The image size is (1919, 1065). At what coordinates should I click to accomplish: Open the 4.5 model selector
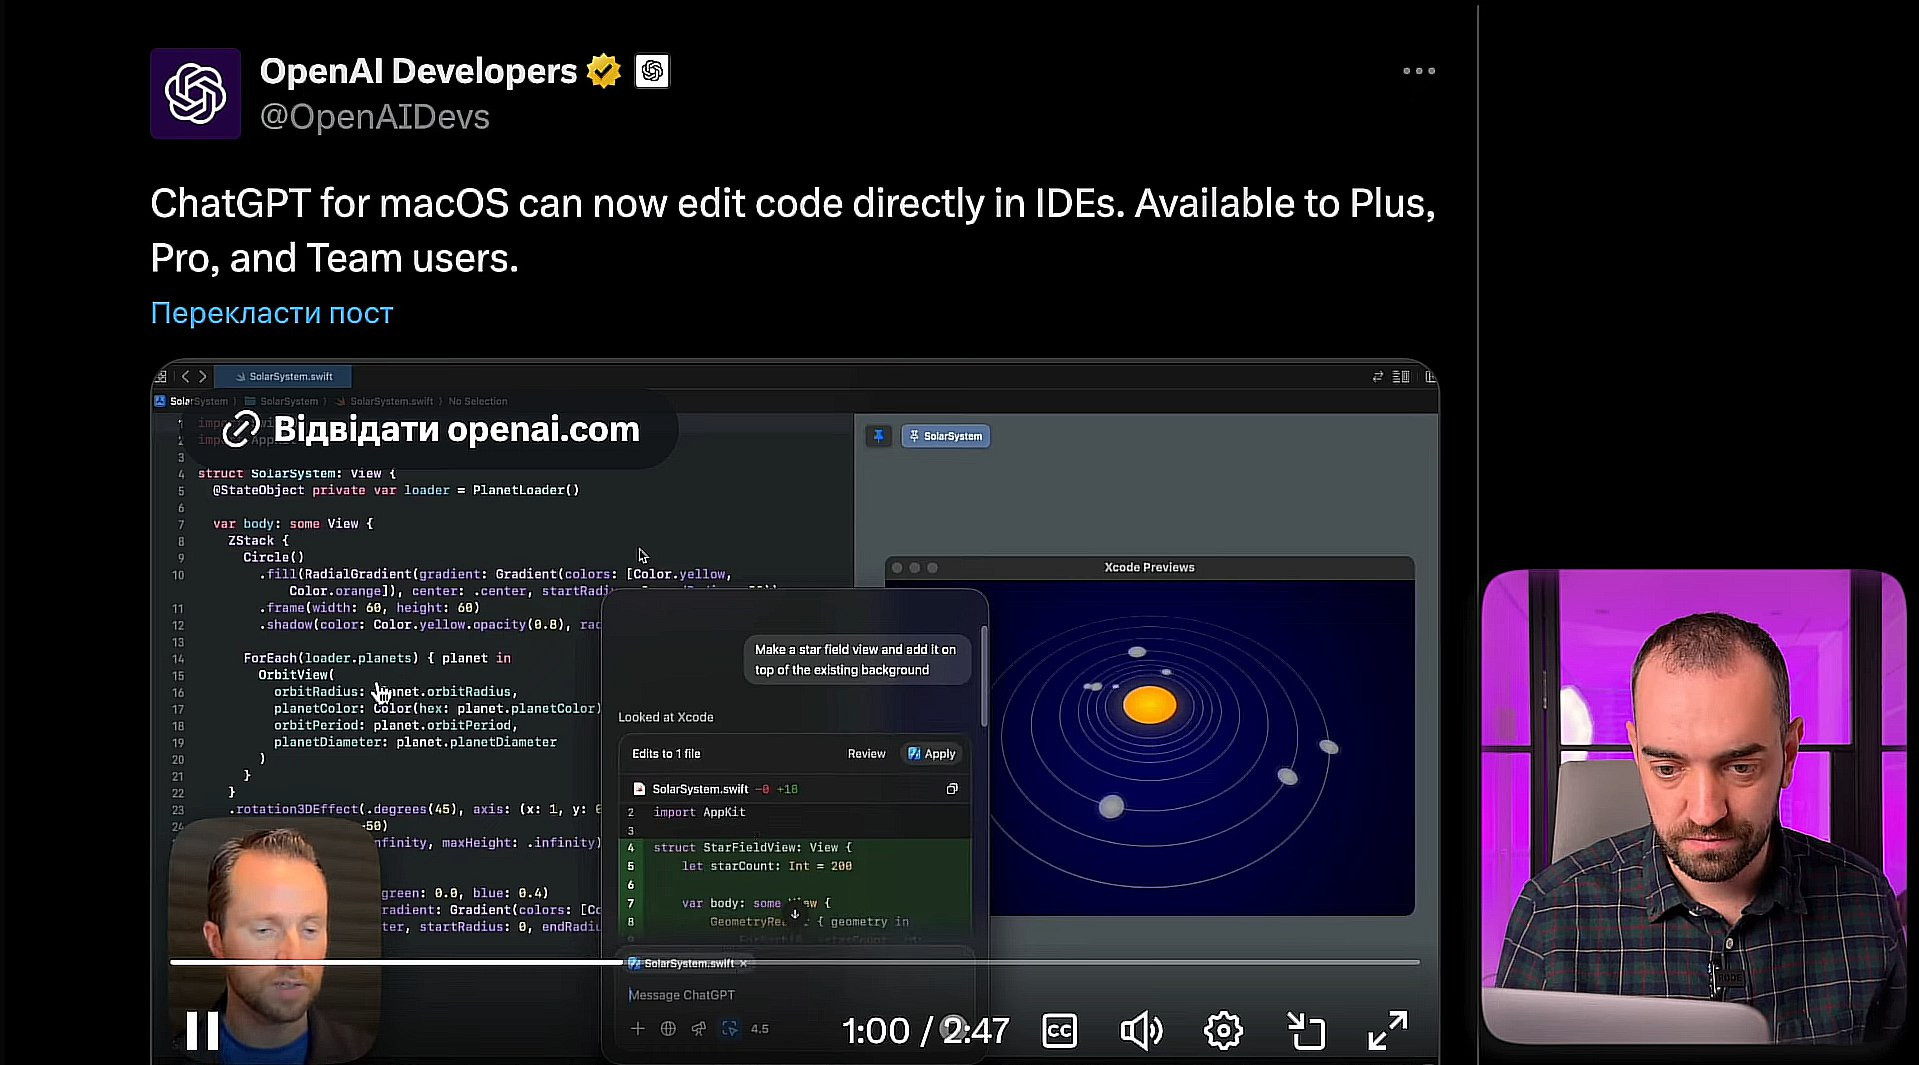(760, 1028)
